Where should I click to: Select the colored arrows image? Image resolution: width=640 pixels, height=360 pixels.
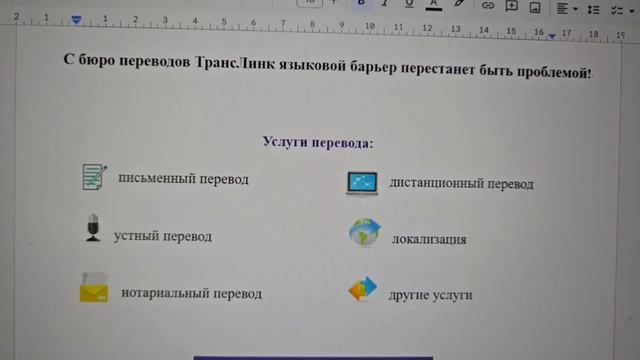point(363,289)
